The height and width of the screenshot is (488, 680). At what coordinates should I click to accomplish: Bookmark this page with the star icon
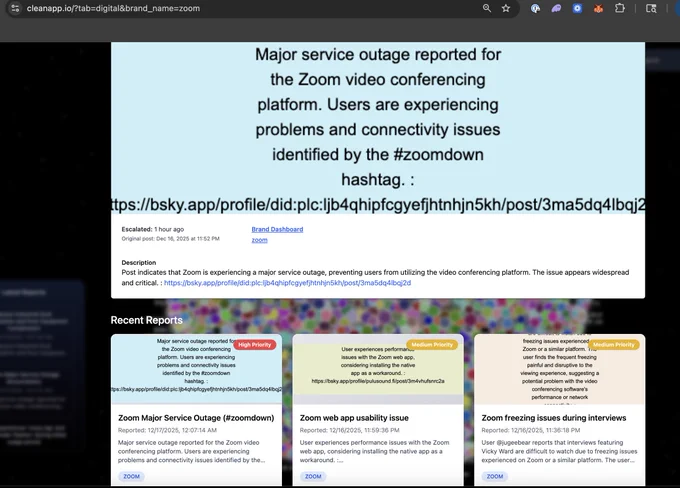[506, 8]
